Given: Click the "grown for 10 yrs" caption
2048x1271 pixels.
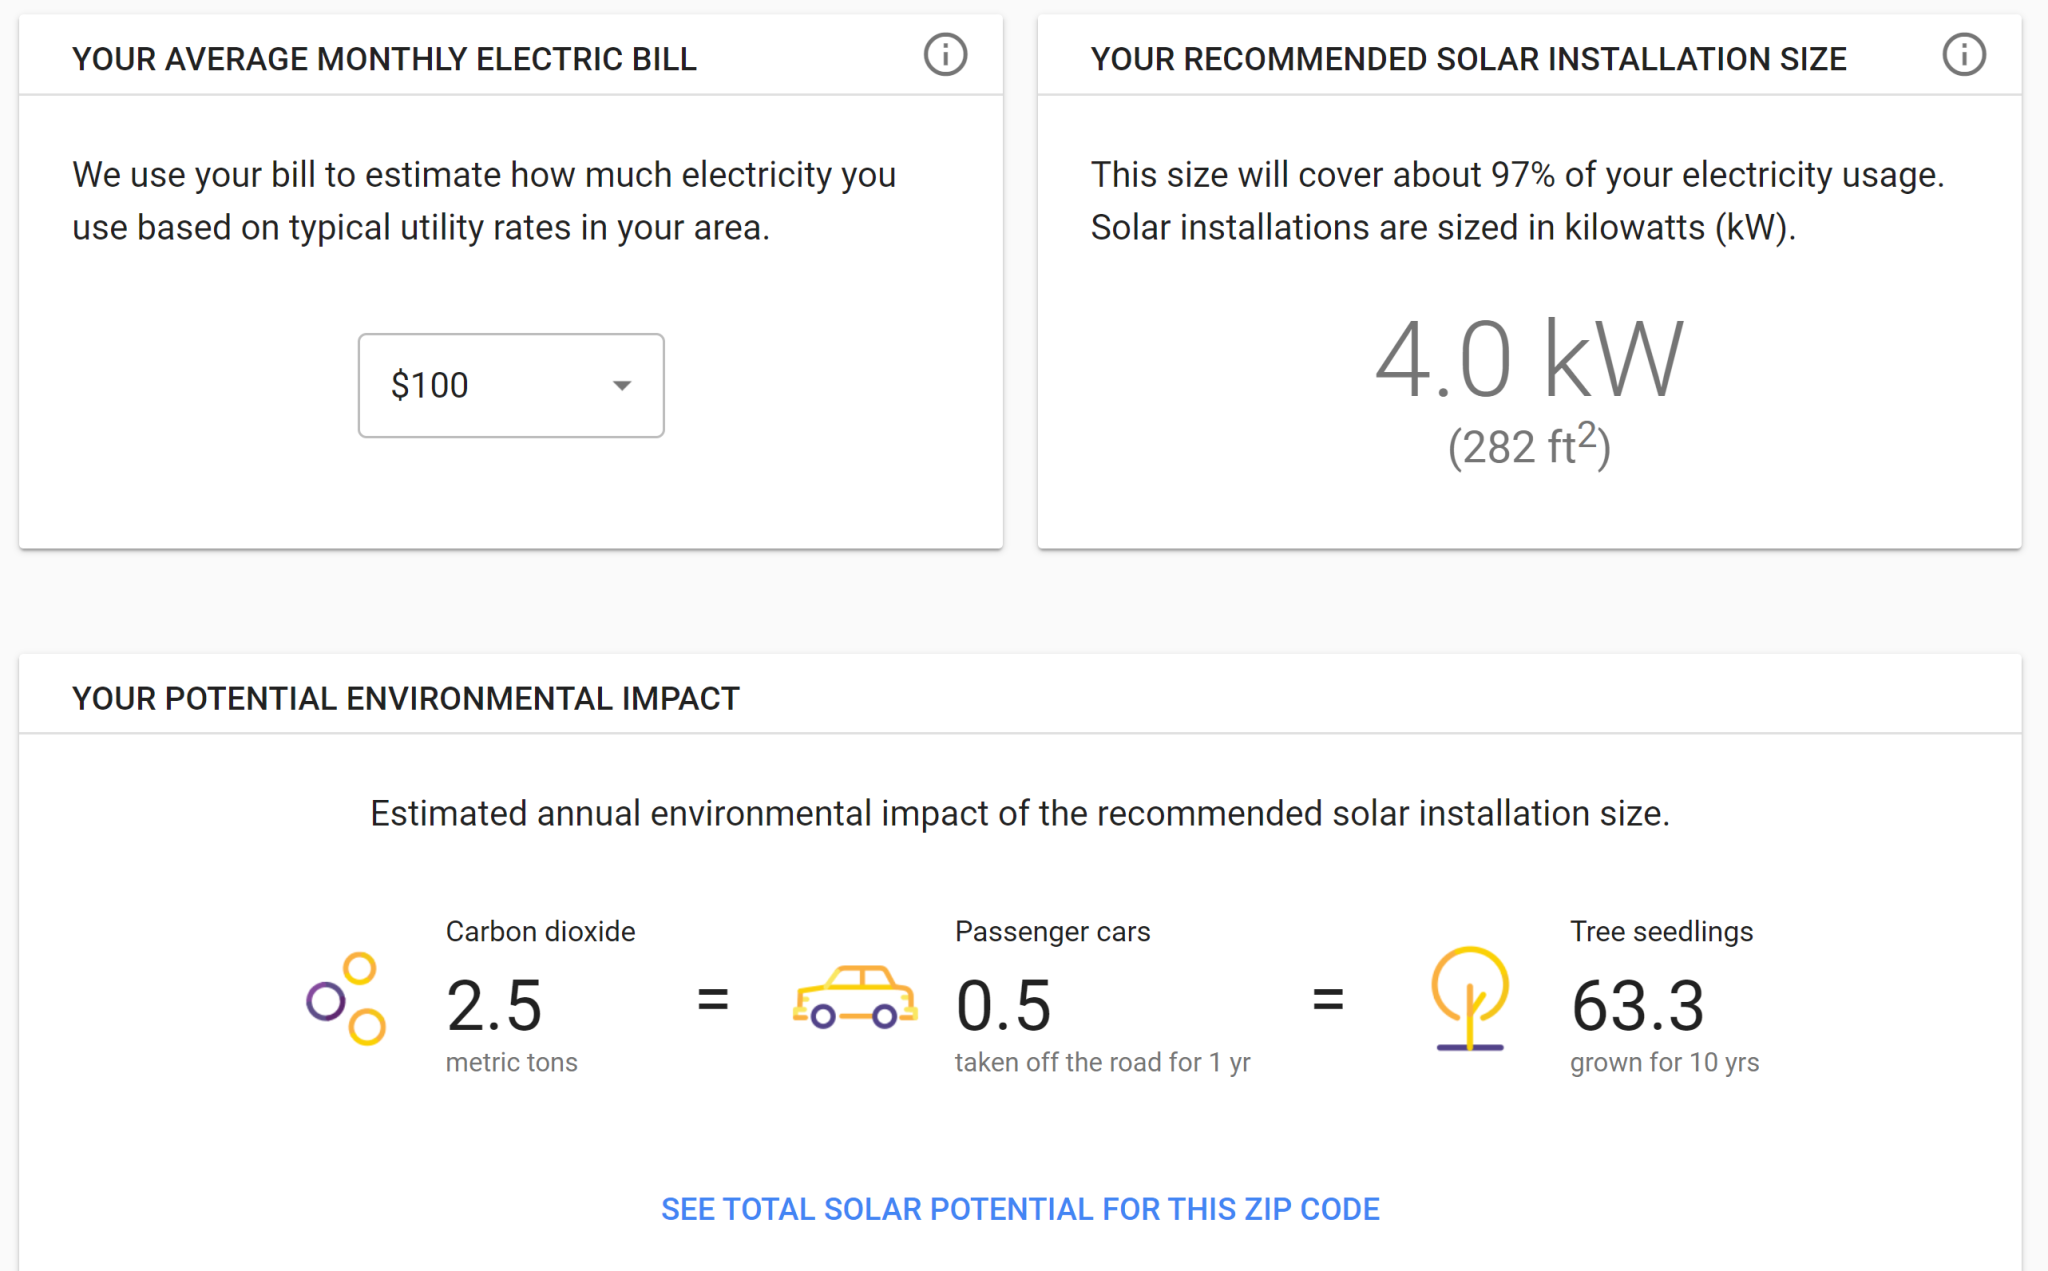Looking at the screenshot, I should click(1664, 1062).
